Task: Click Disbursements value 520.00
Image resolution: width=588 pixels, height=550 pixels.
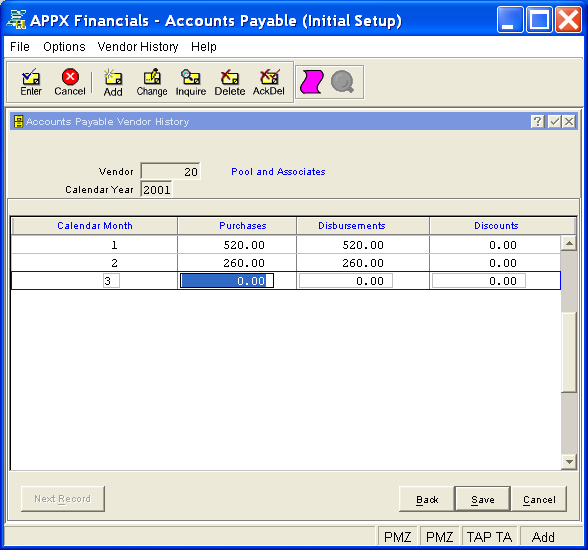Action: click(363, 245)
